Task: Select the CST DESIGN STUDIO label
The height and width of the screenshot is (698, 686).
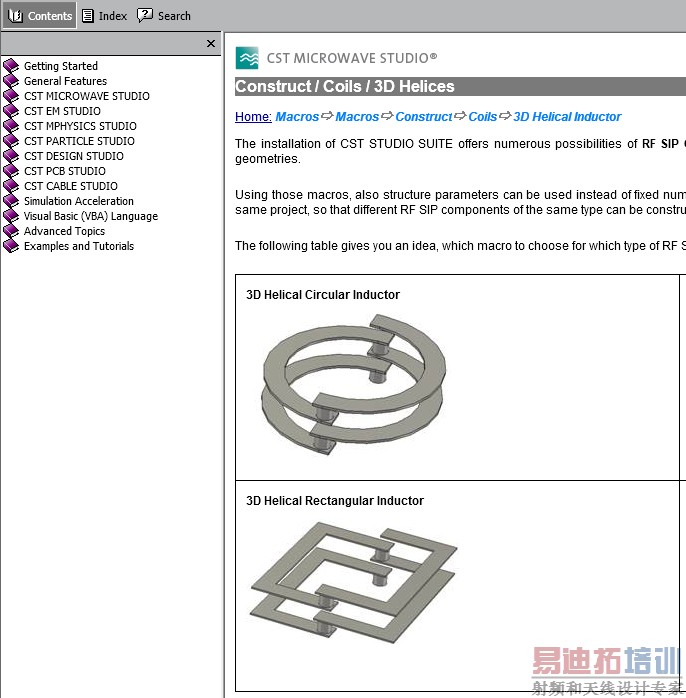Action: click(74, 156)
